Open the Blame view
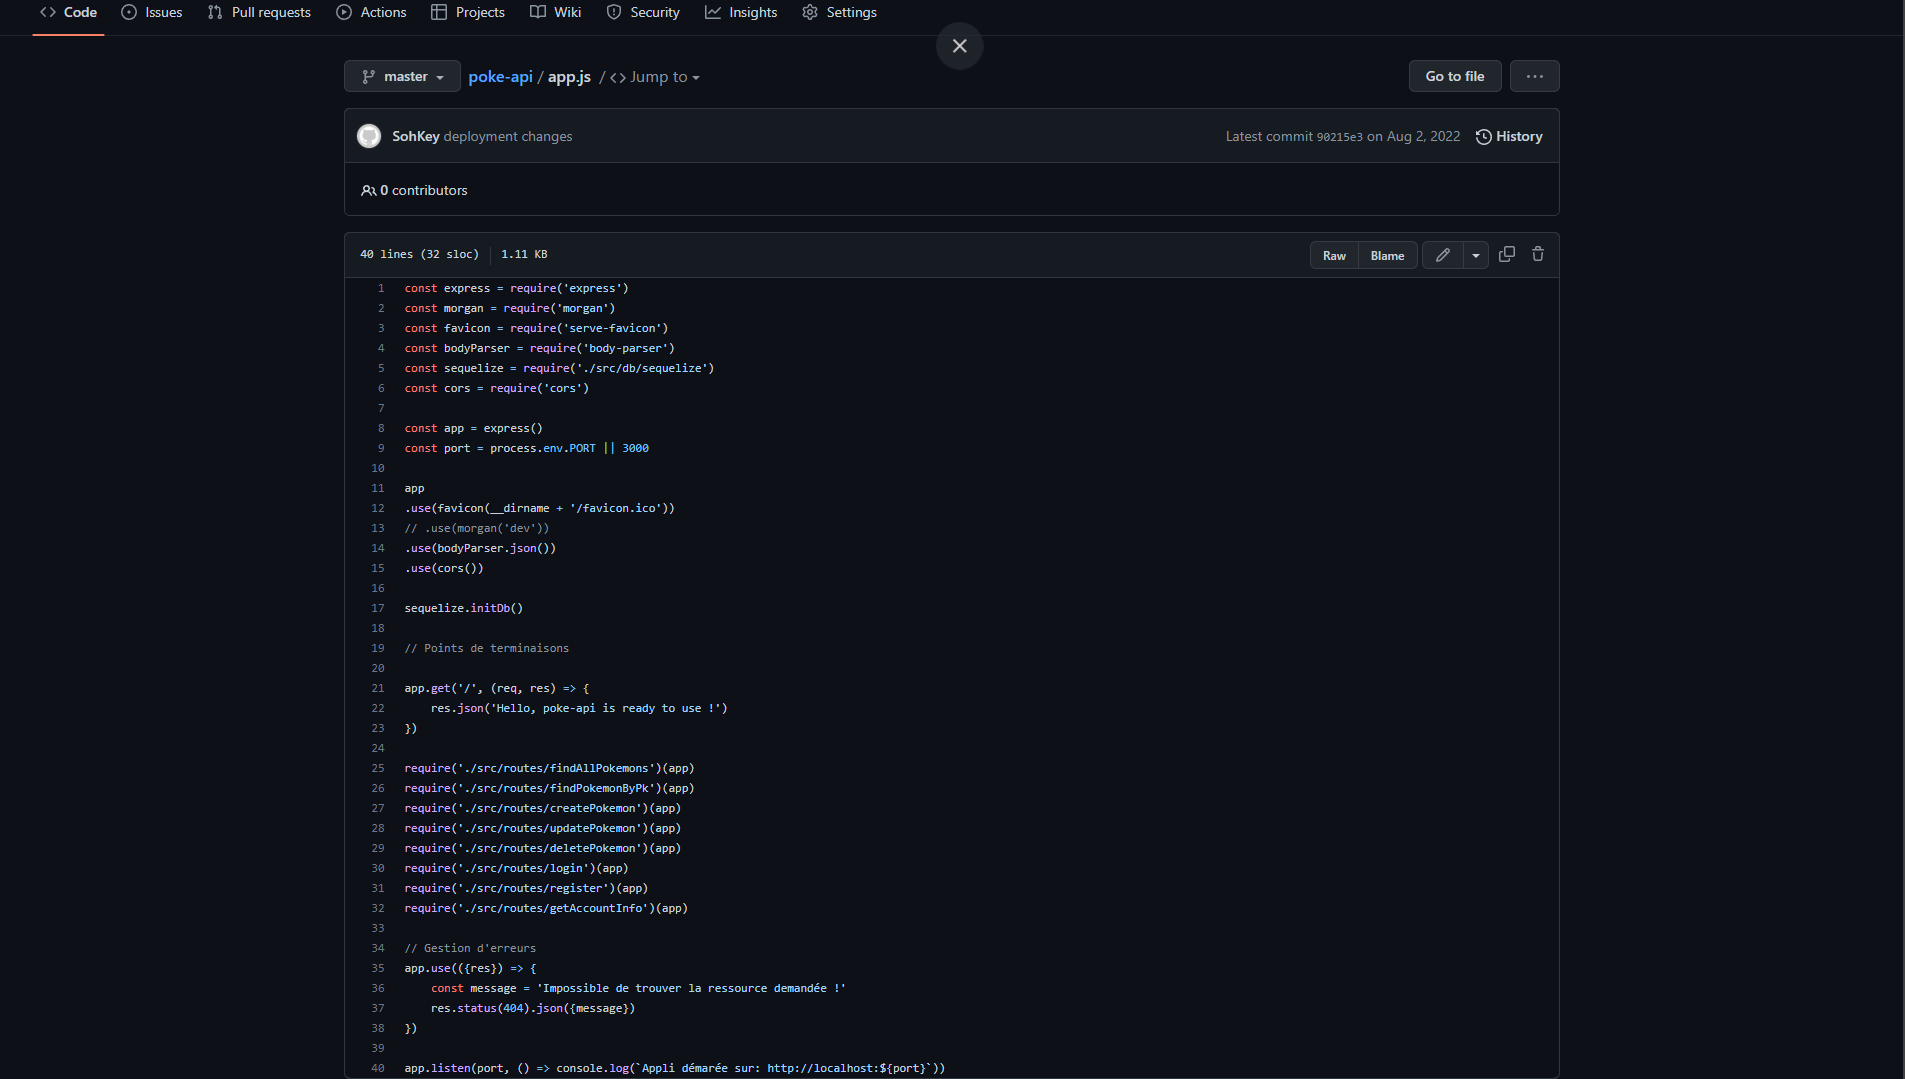The image size is (1905, 1079). coord(1387,255)
